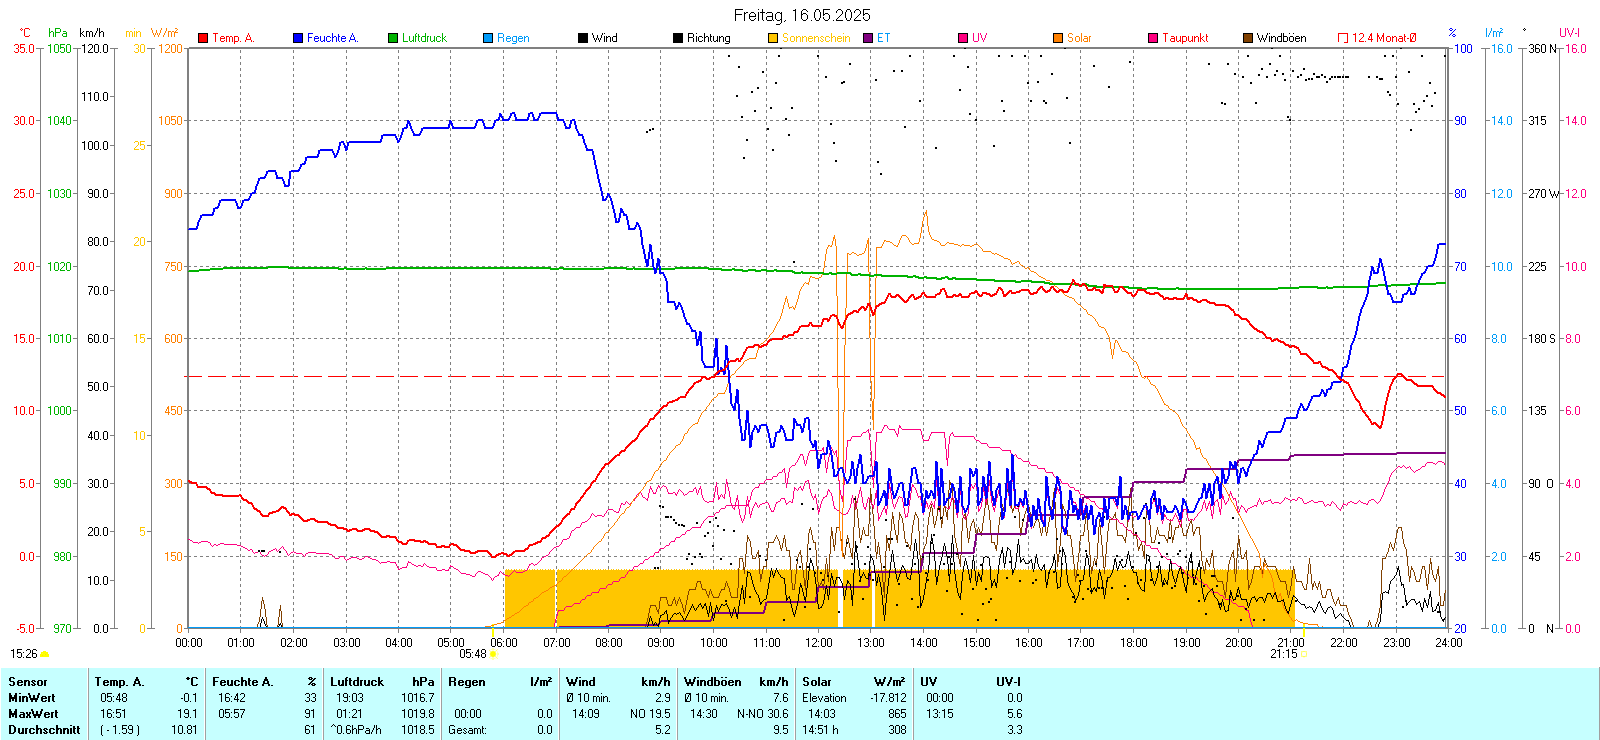Click the 12:00 time axis label
This screenshot has height=740, width=1600.
[819, 643]
